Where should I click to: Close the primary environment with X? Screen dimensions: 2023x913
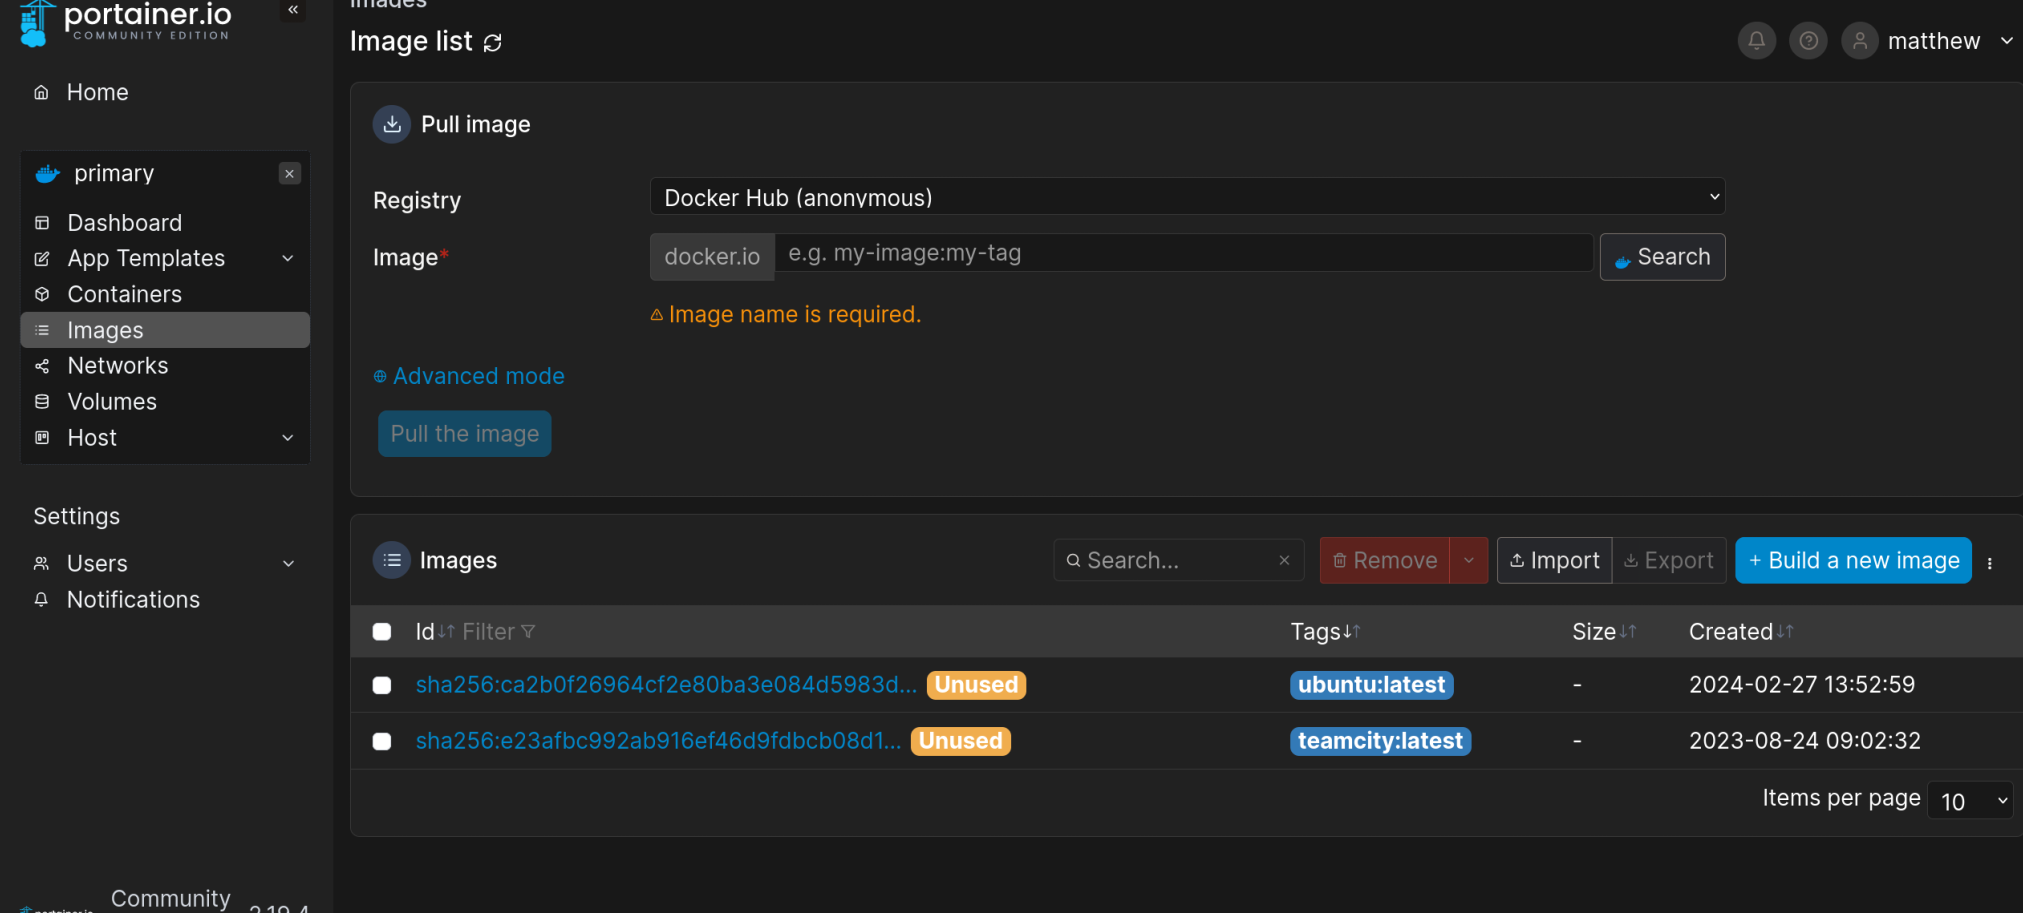coord(290,174)
